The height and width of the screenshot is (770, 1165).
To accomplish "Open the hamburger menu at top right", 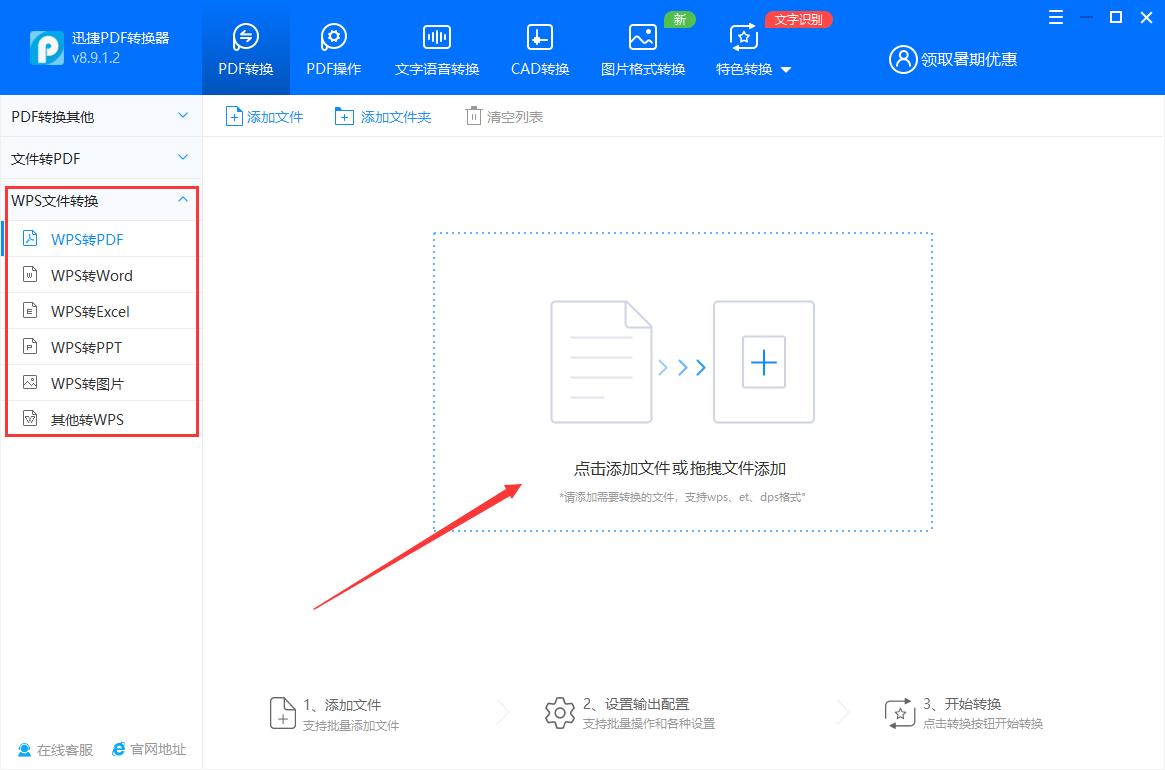I will (1055, 17).
